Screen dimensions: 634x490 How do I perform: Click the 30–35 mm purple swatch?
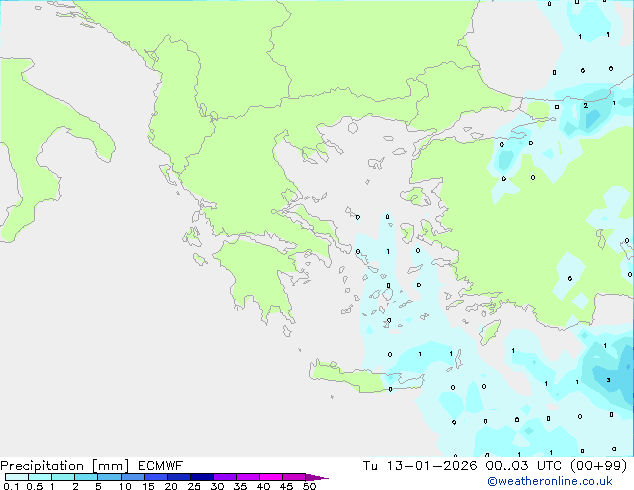[x=224, y=477]
